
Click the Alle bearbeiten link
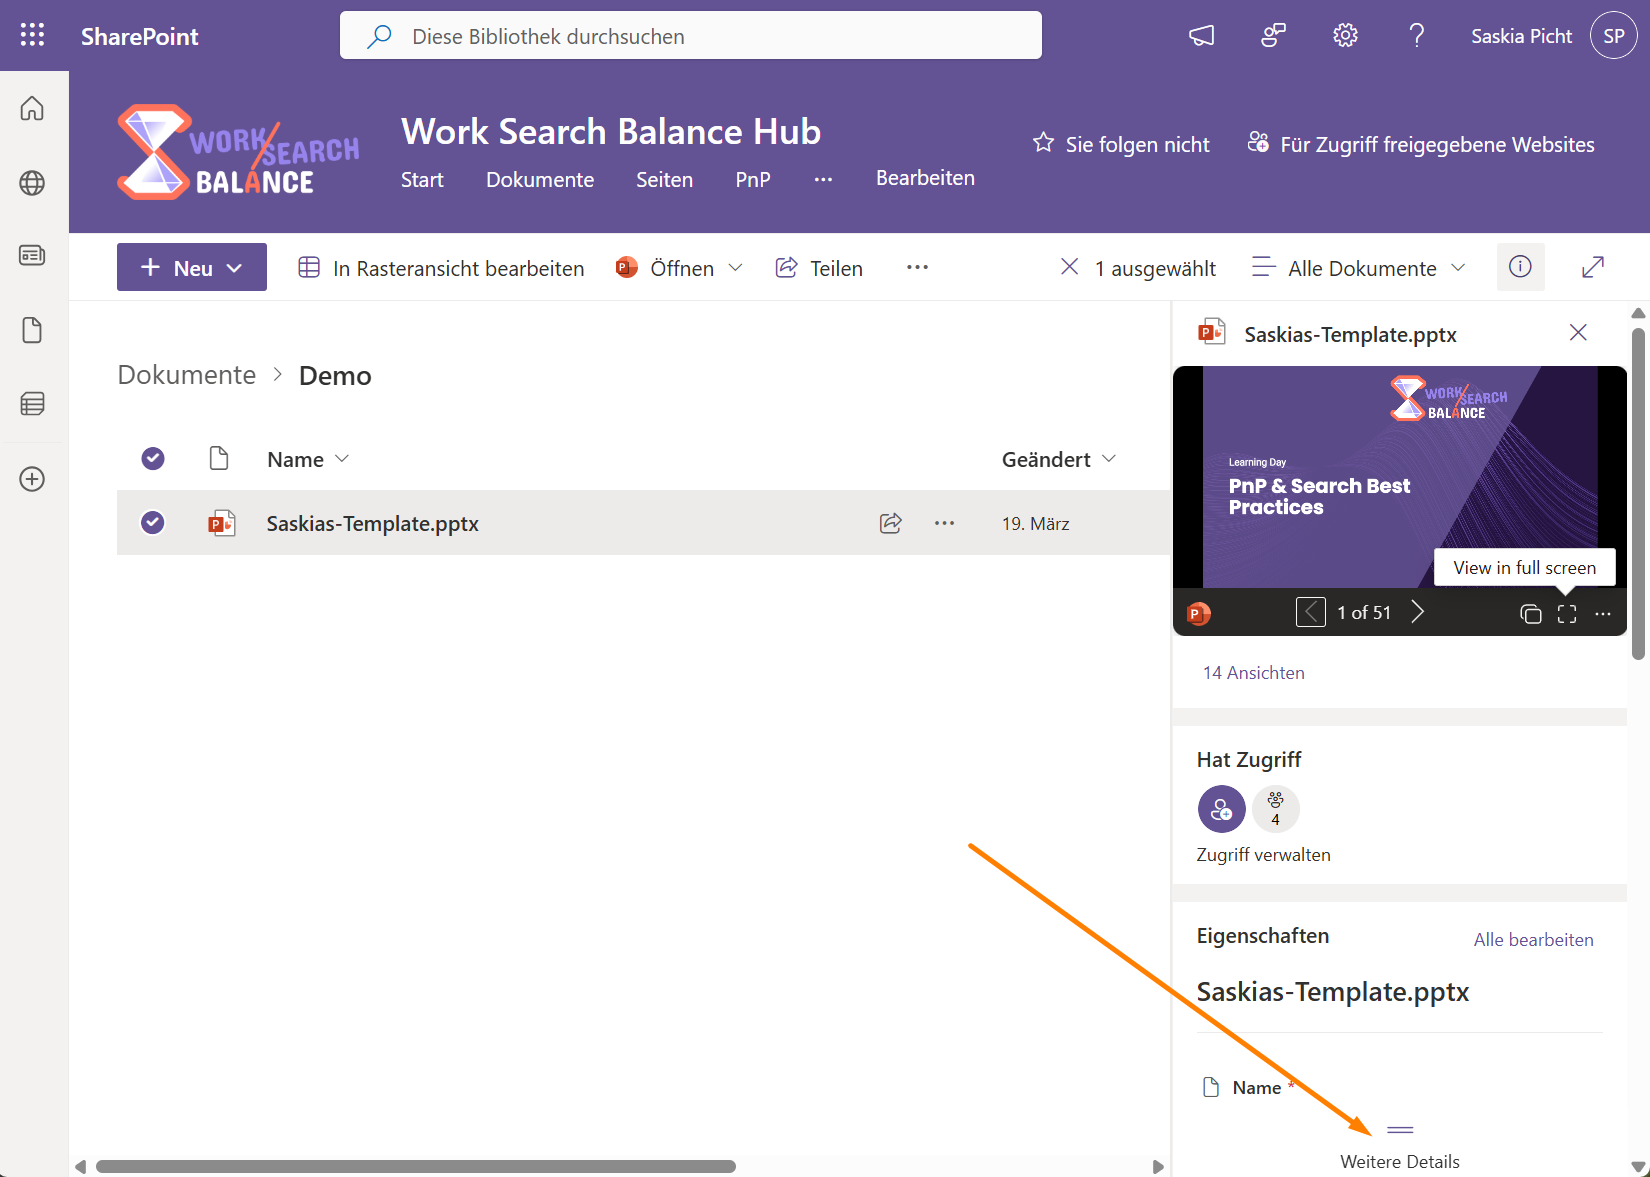click(x=1533, y=940)
